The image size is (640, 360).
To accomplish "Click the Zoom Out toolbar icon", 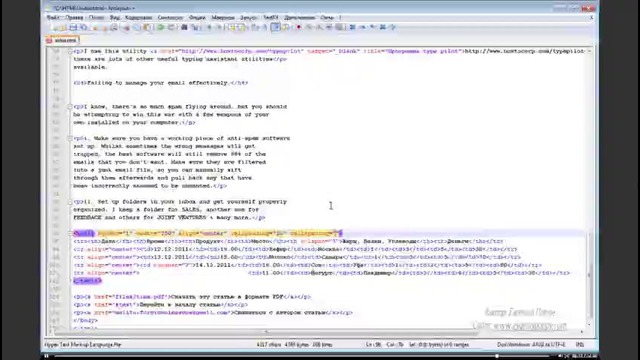I will 219,27.
